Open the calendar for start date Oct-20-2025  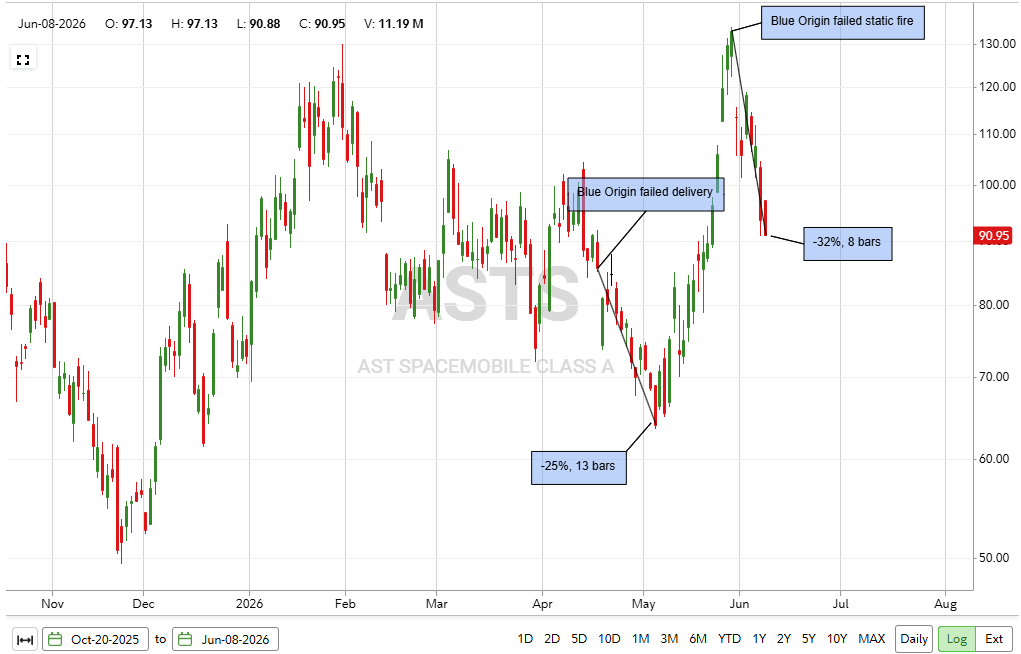coord(55,639)
